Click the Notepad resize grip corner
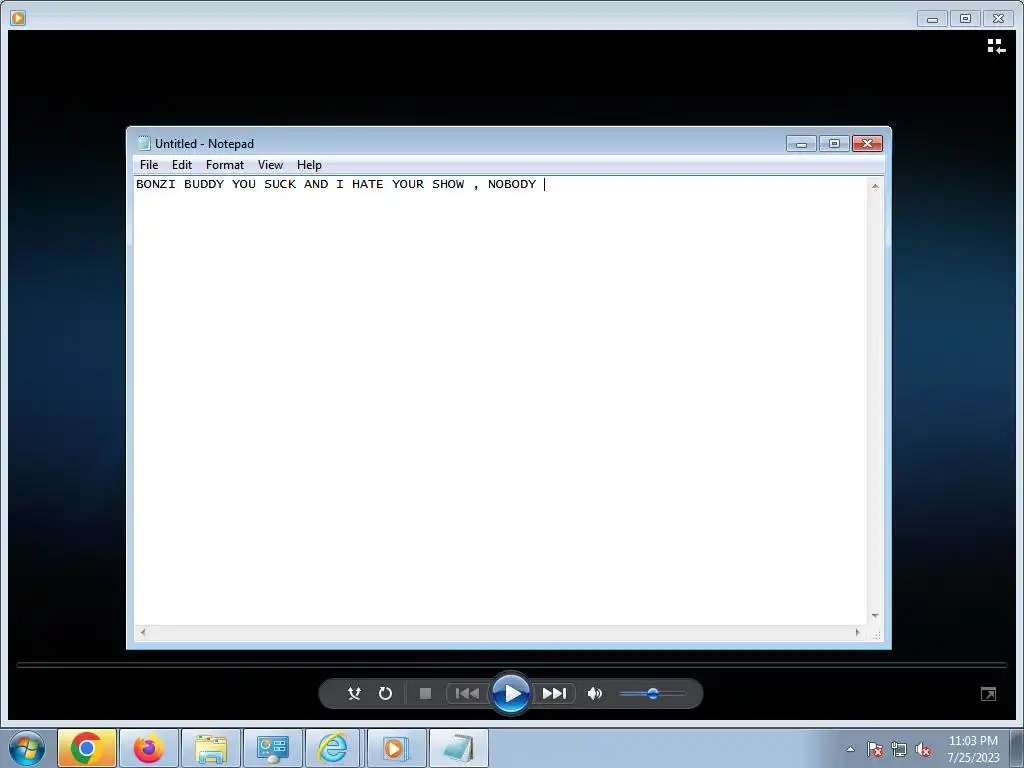This screenshot has height=768, width=1024. point(876,634)
